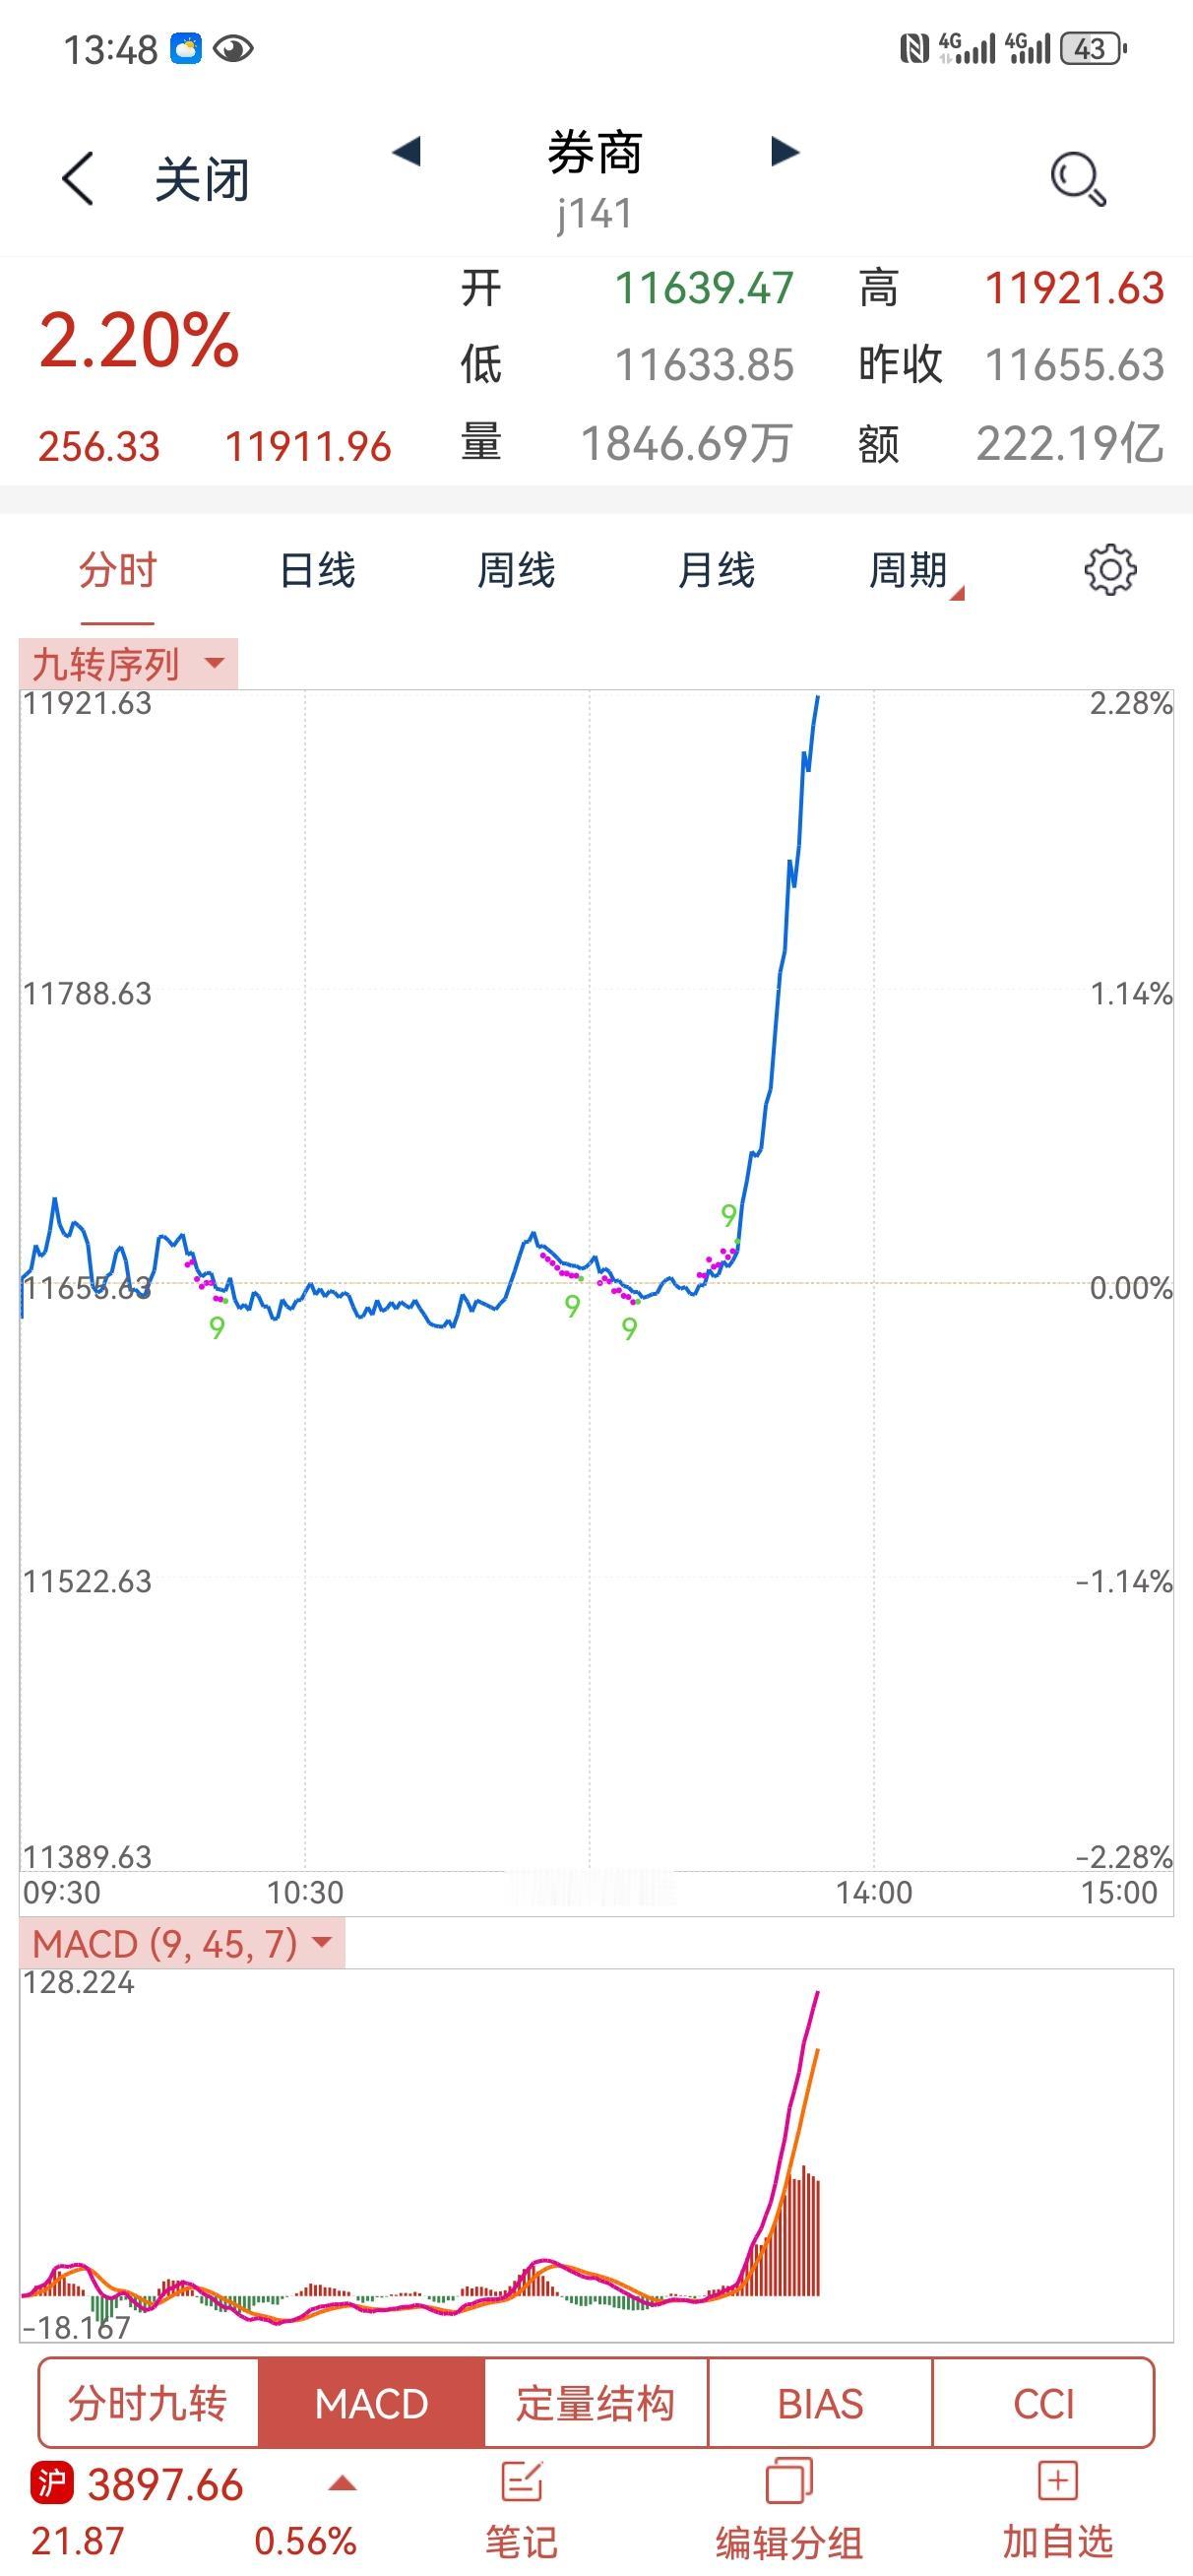Select the BIAS indicator option
The height and width of the screenshot is (2576, 1193).
pyautogui.click(x=820, y=2404)
